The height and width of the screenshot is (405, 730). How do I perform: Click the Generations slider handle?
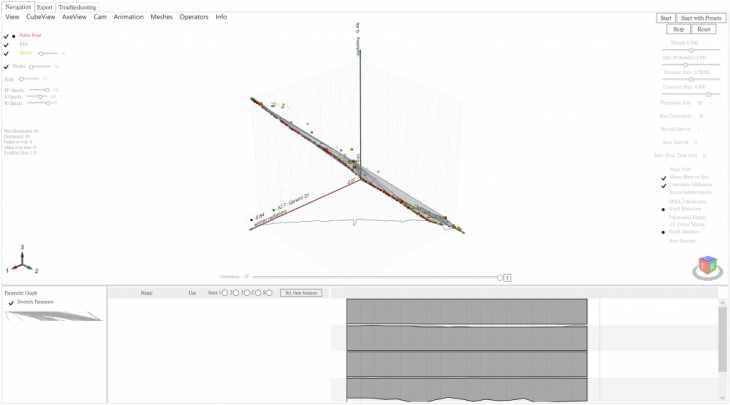500,277
